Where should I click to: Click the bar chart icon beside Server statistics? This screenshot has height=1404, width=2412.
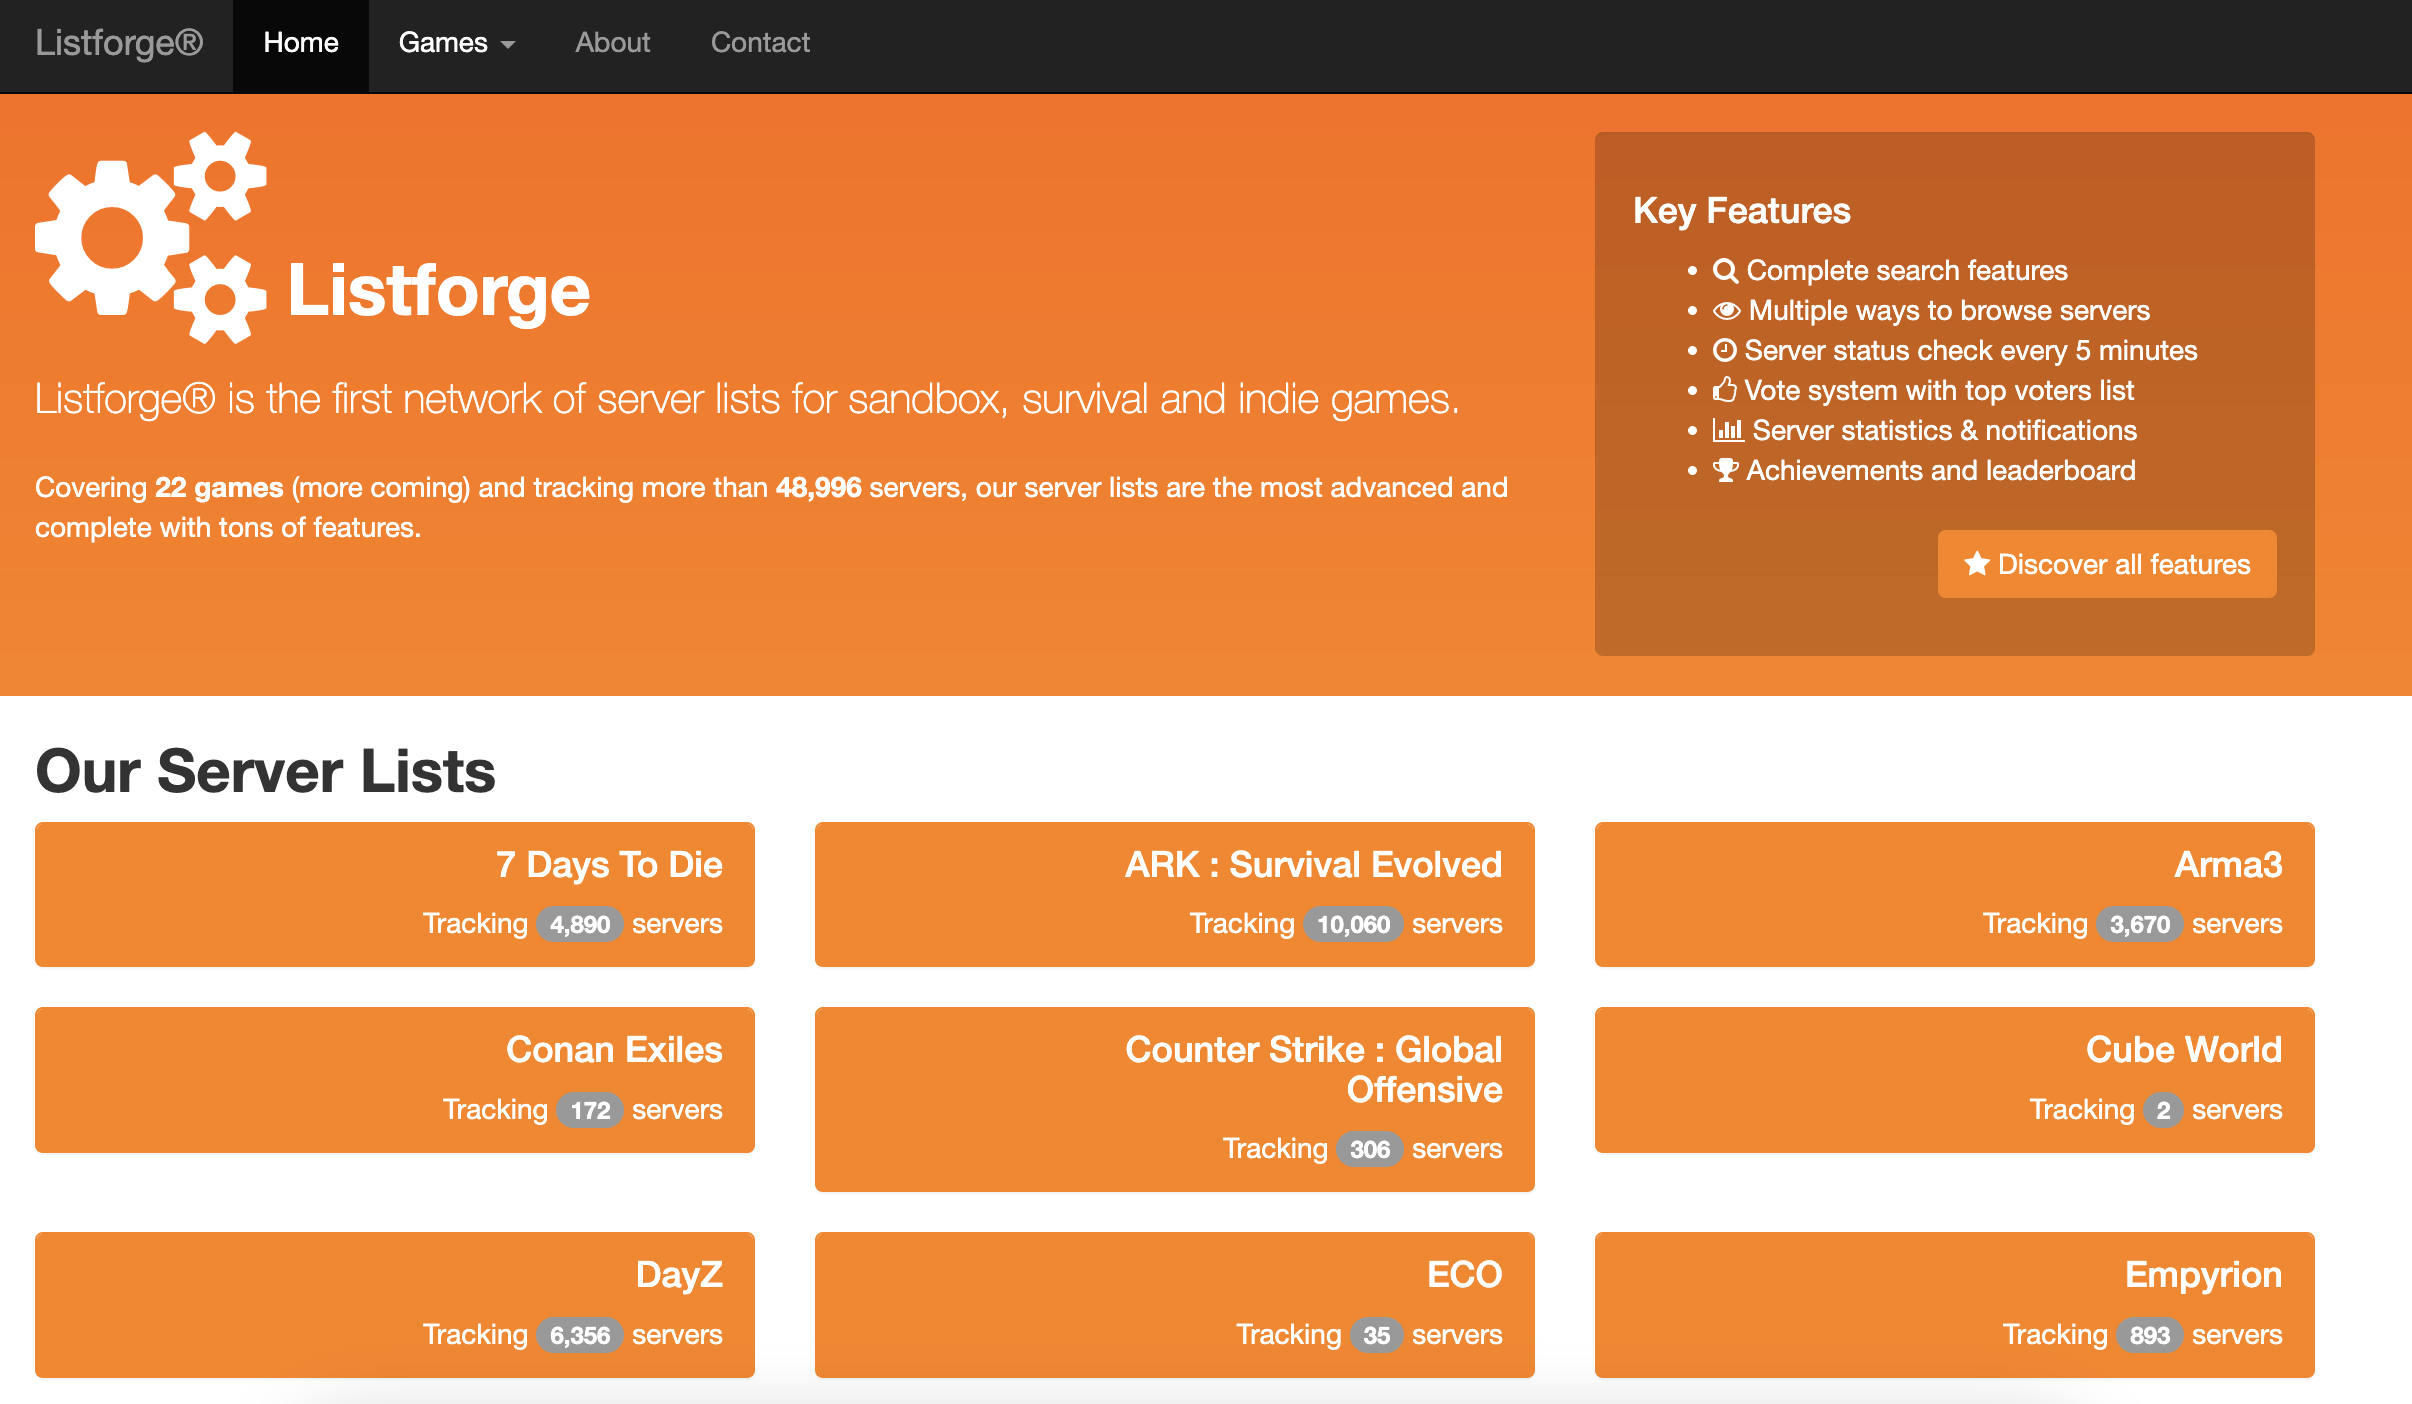(x=1728, y=431)
